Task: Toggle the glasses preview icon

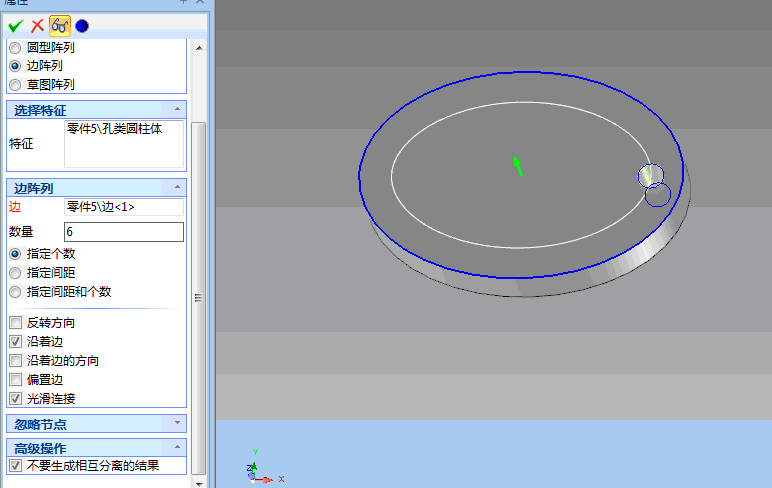Action: (x=60, y=25)
